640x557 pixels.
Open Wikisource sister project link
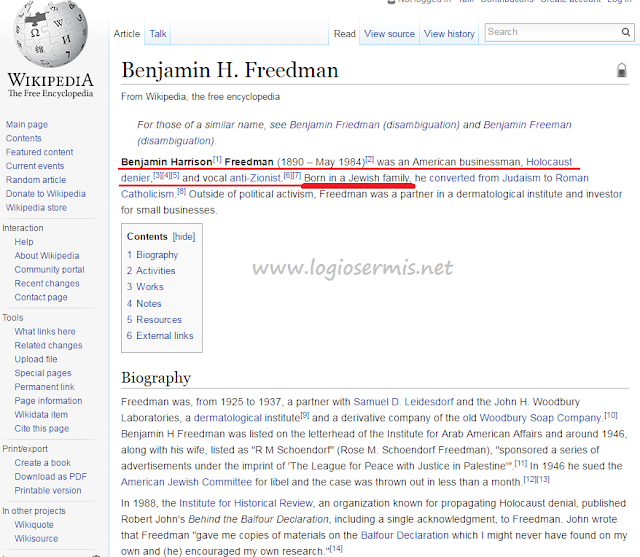[x=36, y=539]
